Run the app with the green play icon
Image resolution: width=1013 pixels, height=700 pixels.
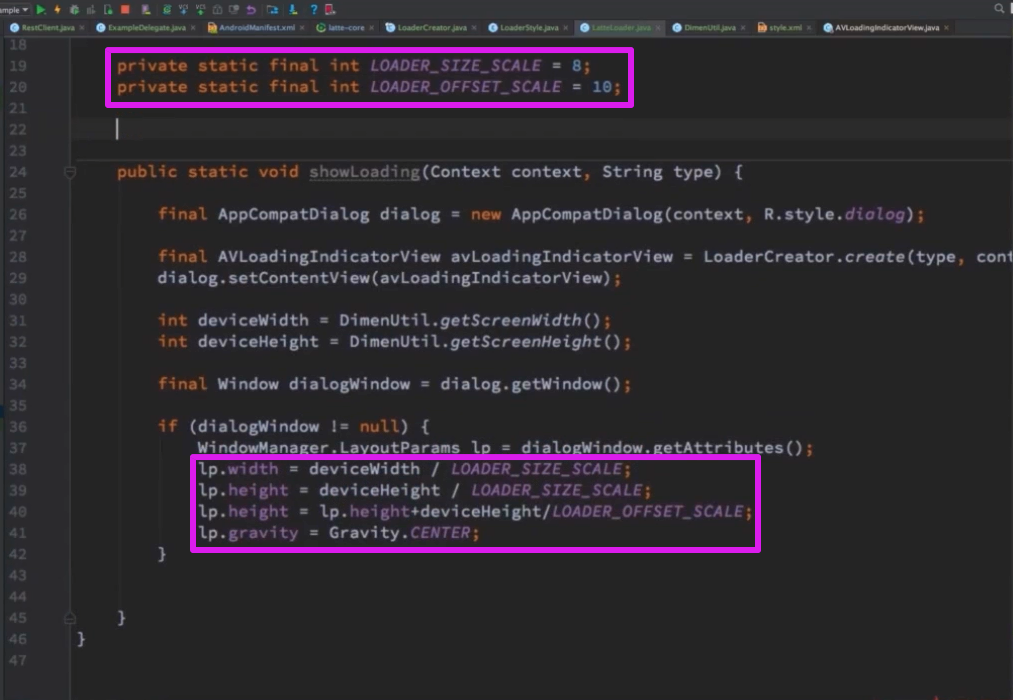[x=41, y=10]
